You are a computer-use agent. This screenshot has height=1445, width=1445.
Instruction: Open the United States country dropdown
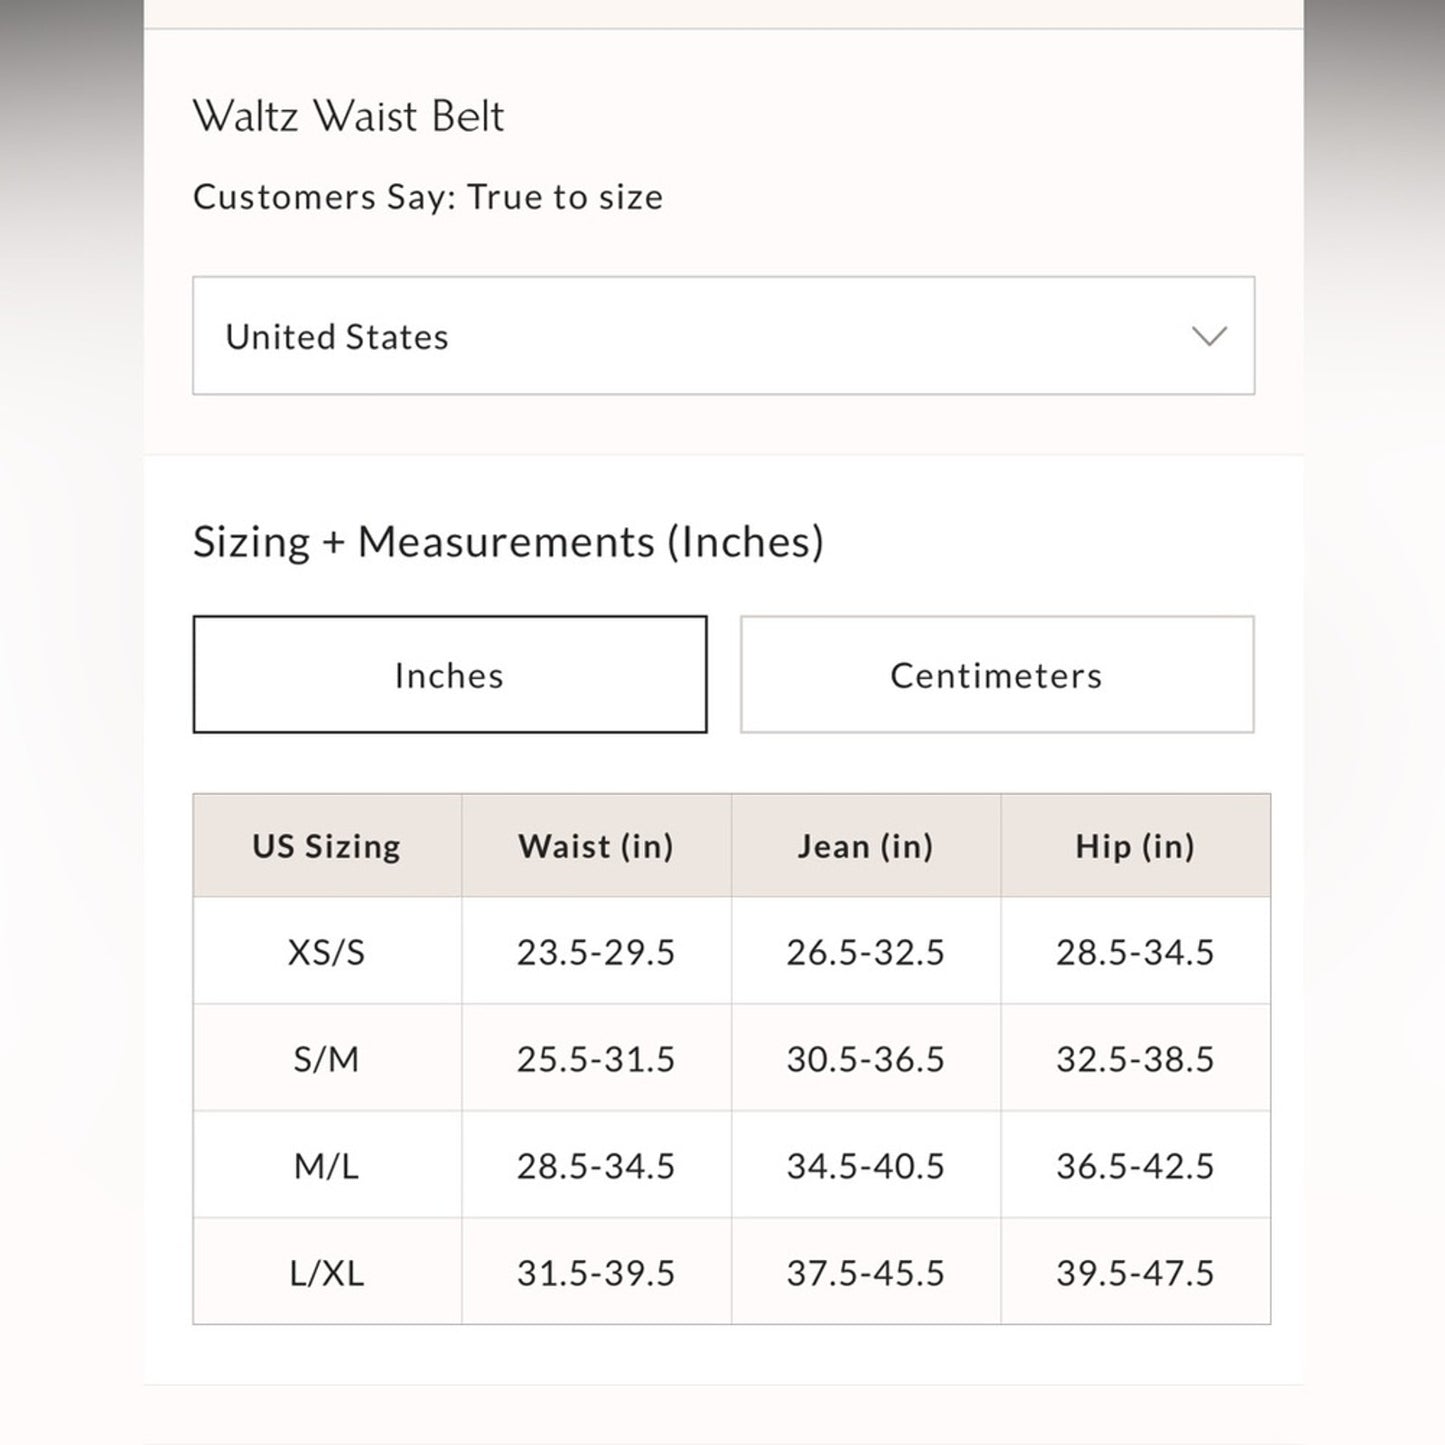[722, 336]
